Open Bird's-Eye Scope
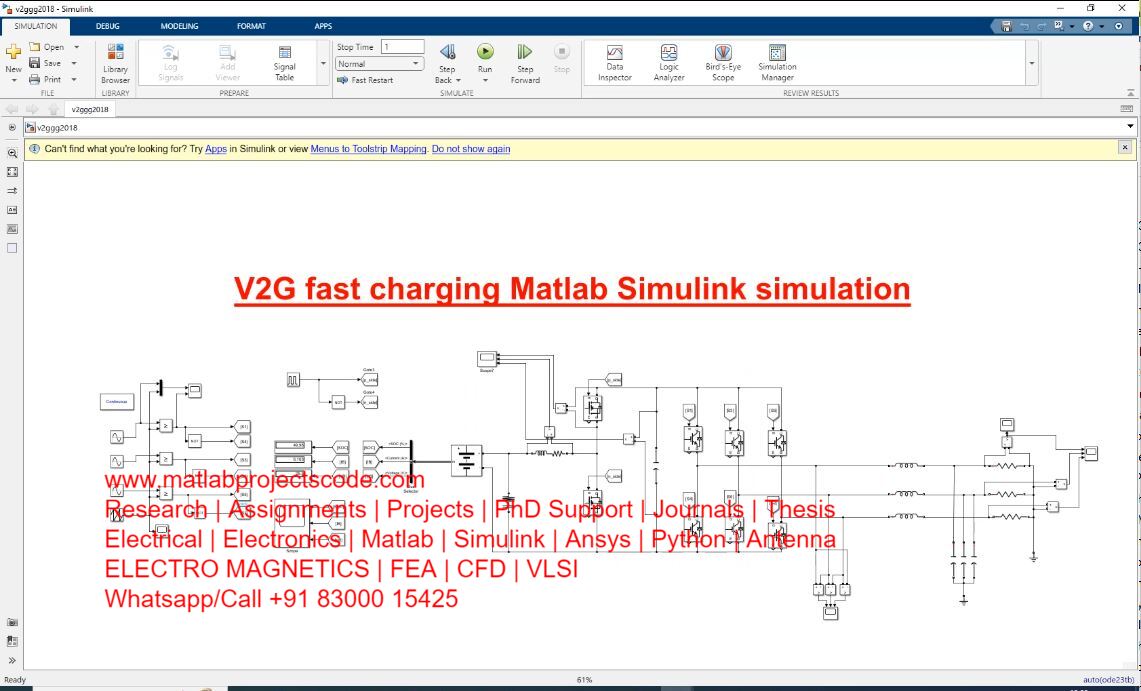The width and height of the screenshot is (1141, 691). 723,63
